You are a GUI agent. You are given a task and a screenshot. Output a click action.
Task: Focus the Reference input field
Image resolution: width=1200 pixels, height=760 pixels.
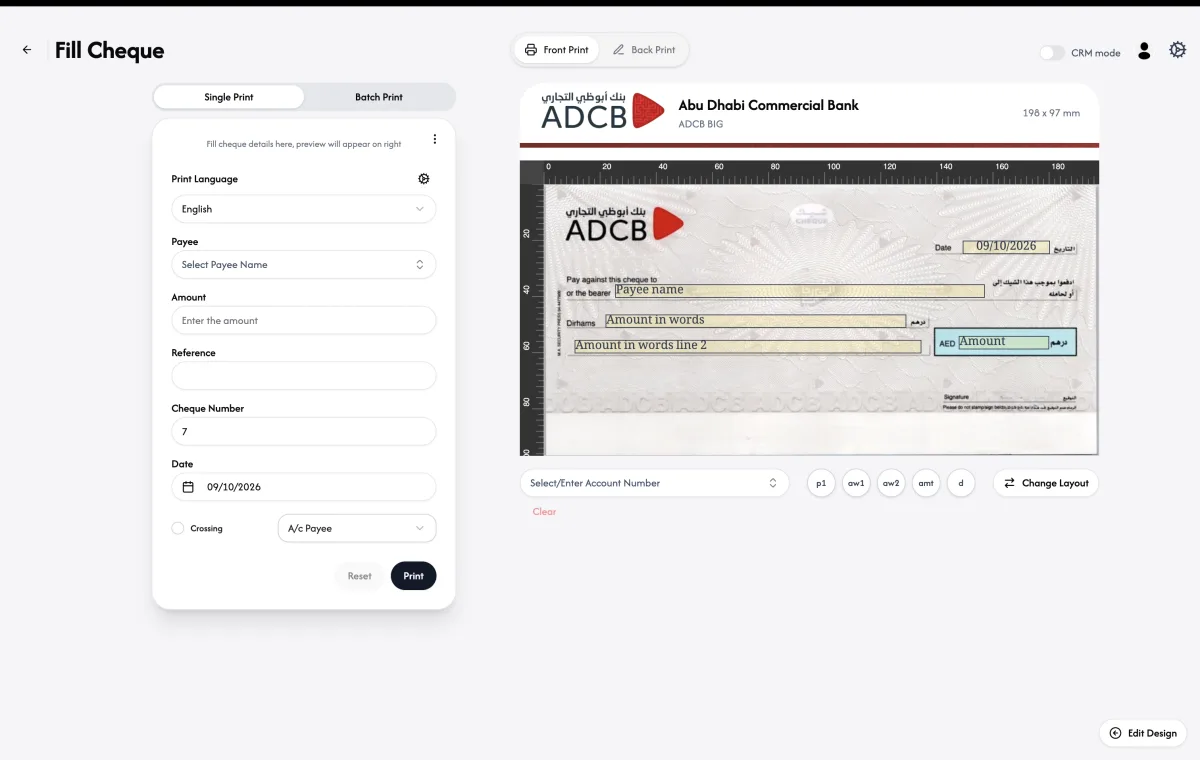[x=304, y=376]
